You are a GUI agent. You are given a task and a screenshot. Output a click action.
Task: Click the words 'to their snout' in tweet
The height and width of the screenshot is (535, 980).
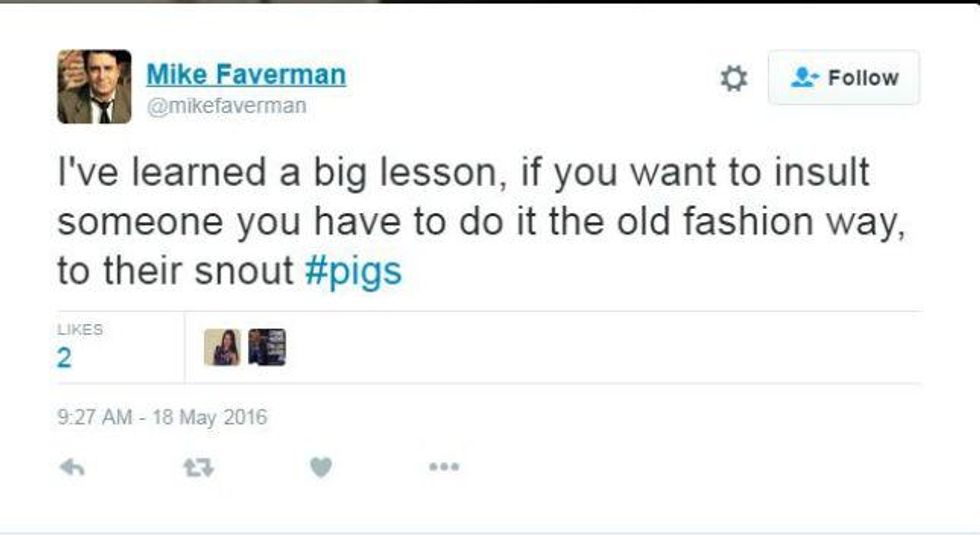175,271
